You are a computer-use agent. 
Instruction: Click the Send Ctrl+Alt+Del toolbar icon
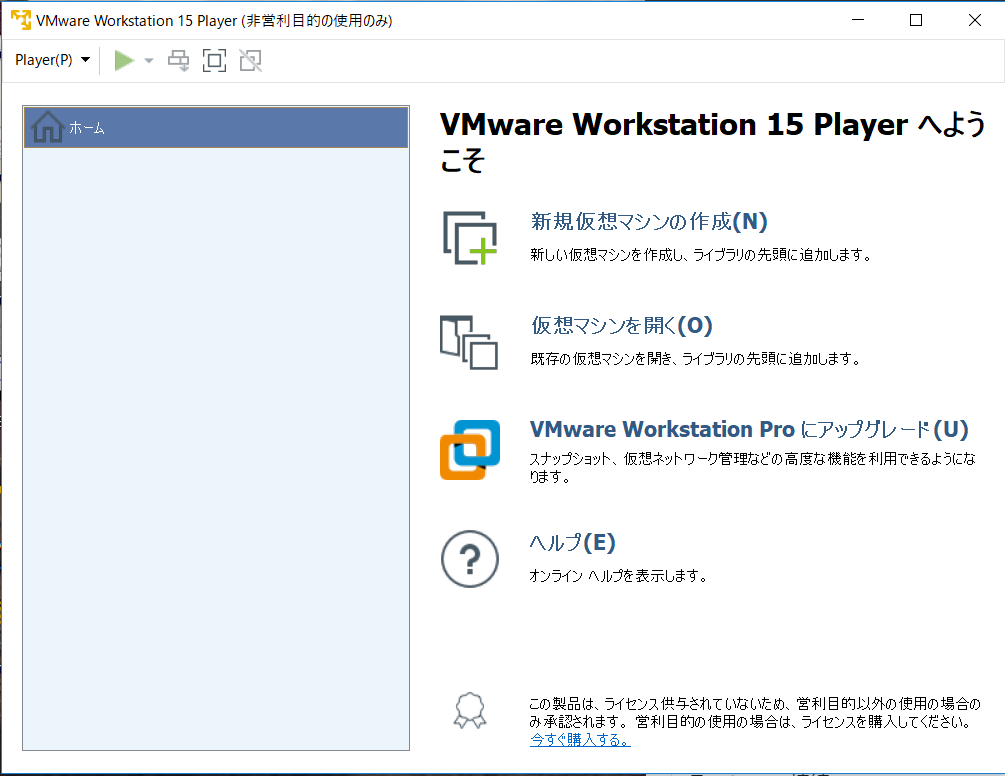(178, 60)
